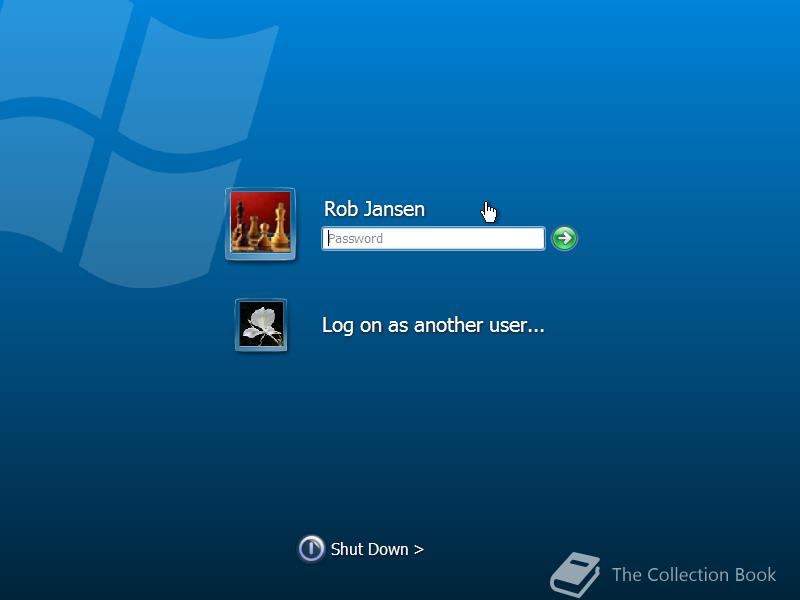Click the green arrow submit button
The image size is (800, 600).
564,238
